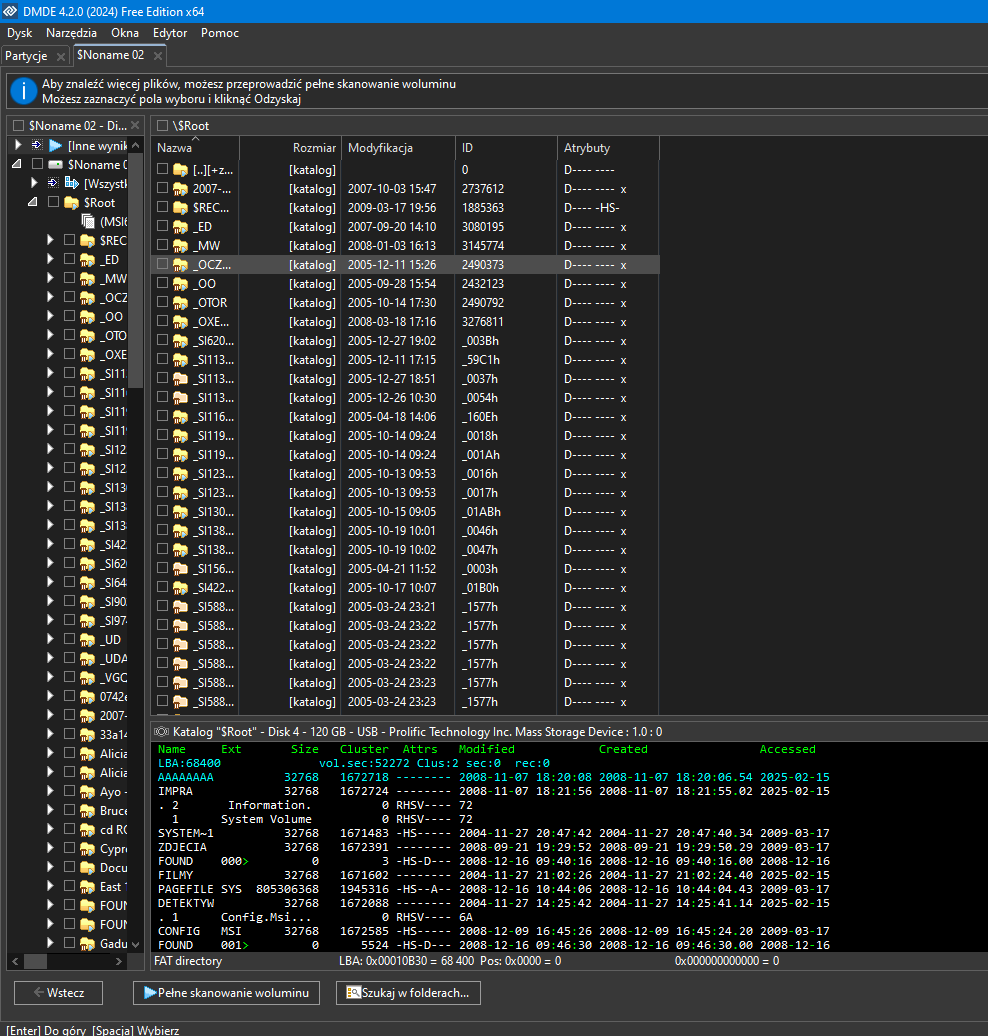The image size is (988, 1036).
Task: Open the Okna menu
Action: pyautogui.click(x=125, y=33)
